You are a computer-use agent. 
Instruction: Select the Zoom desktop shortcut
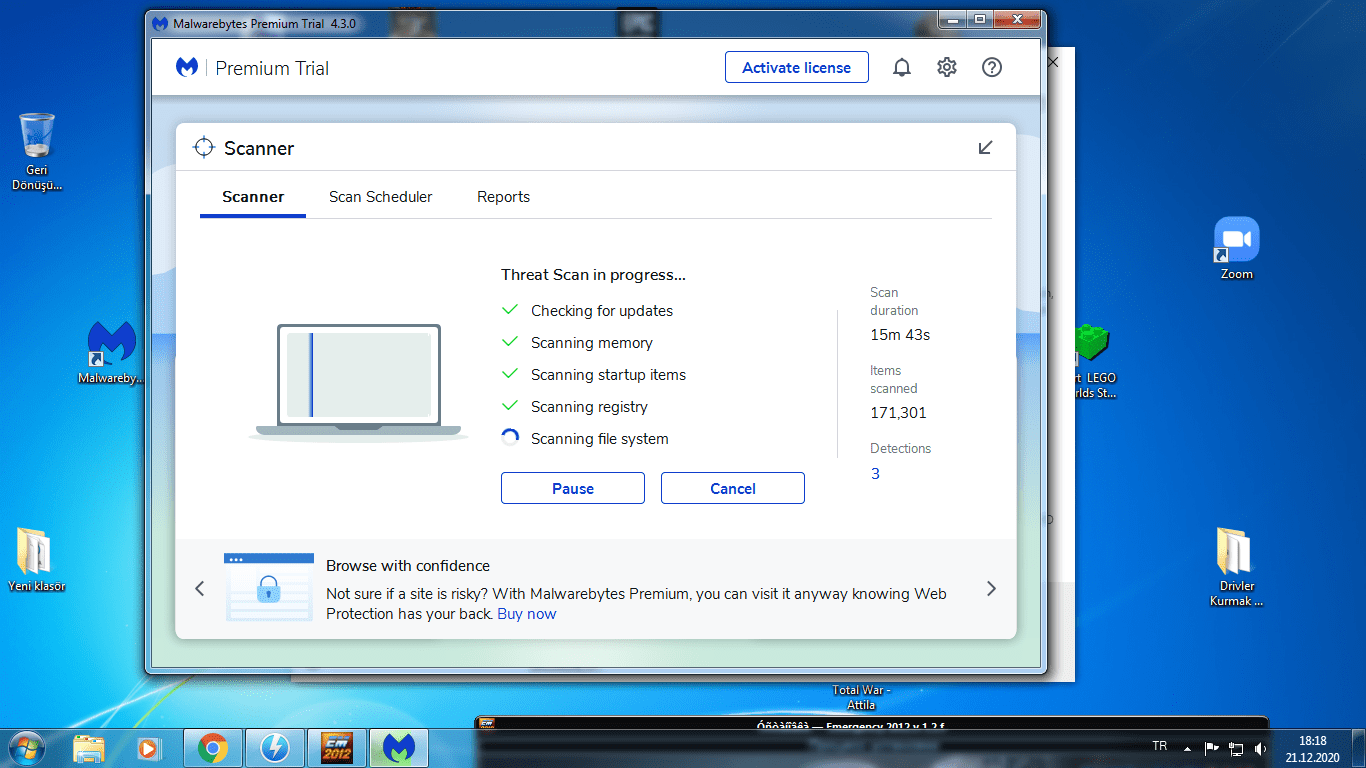1237,249
